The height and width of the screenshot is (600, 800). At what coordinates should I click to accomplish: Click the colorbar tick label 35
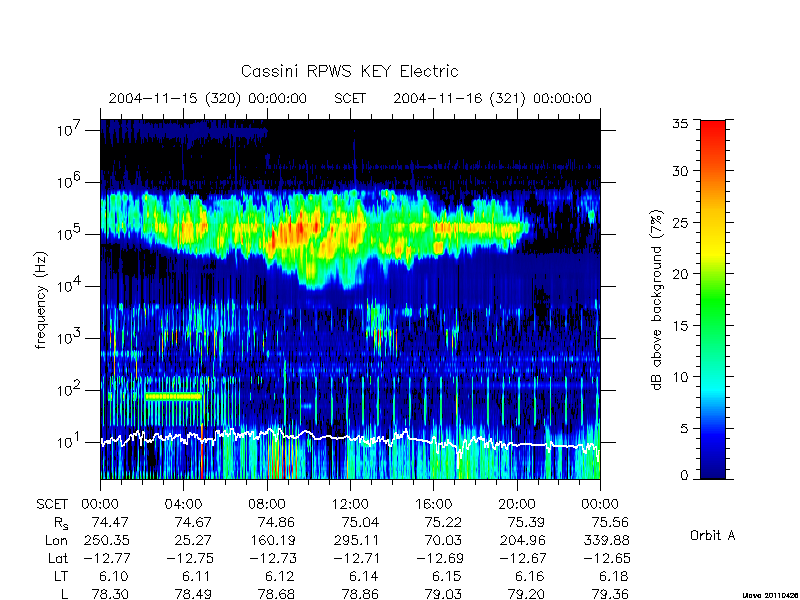[x=680, y=124]
